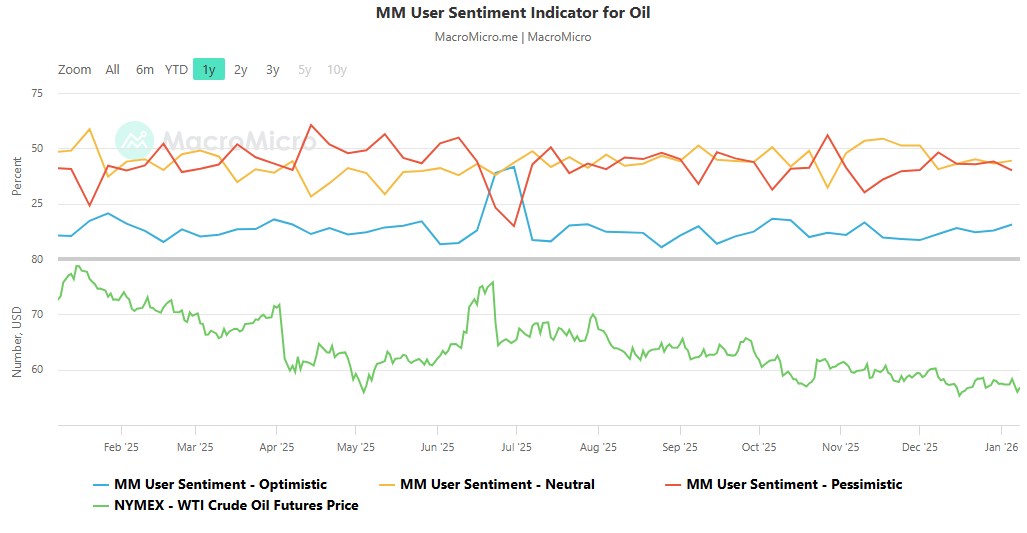The width and height of the screenshot is (1027, 533).
Task: Click the green WTI legend line marker
Action: click(x=99, y=506)
